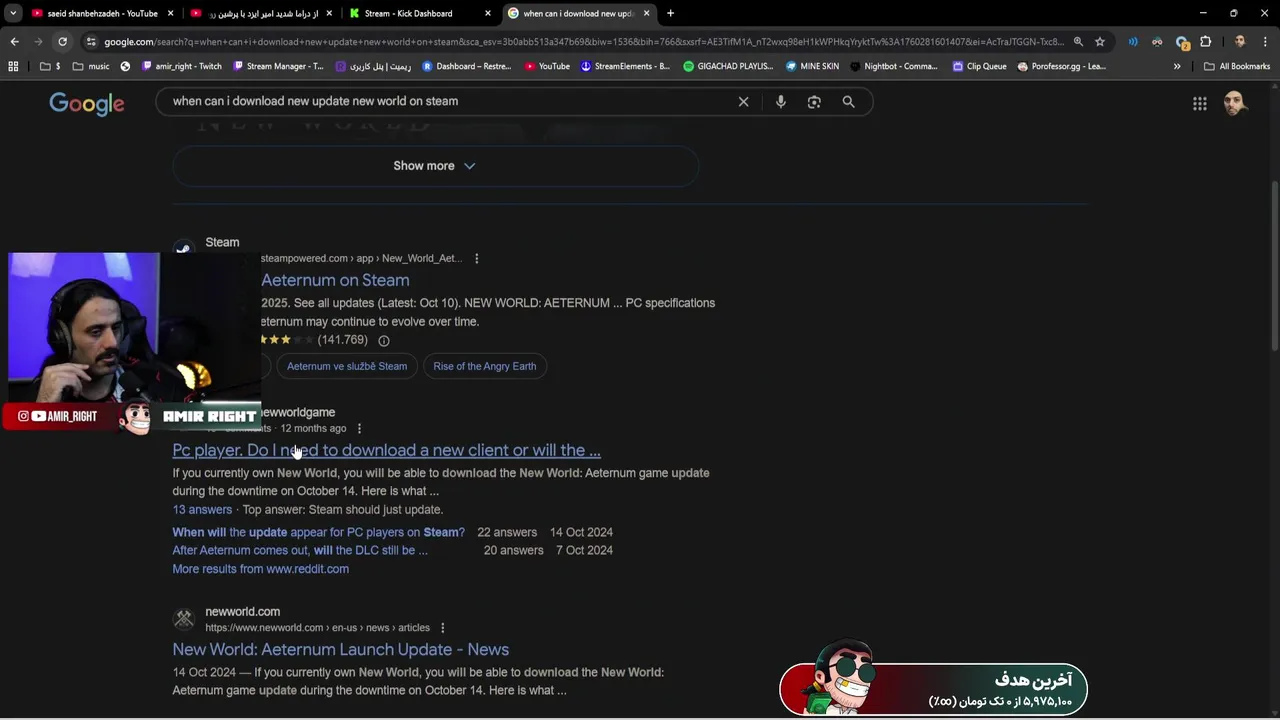Search by image with Google Lens
This screenshot has height=720, width=1280.
tap(814, 102)
